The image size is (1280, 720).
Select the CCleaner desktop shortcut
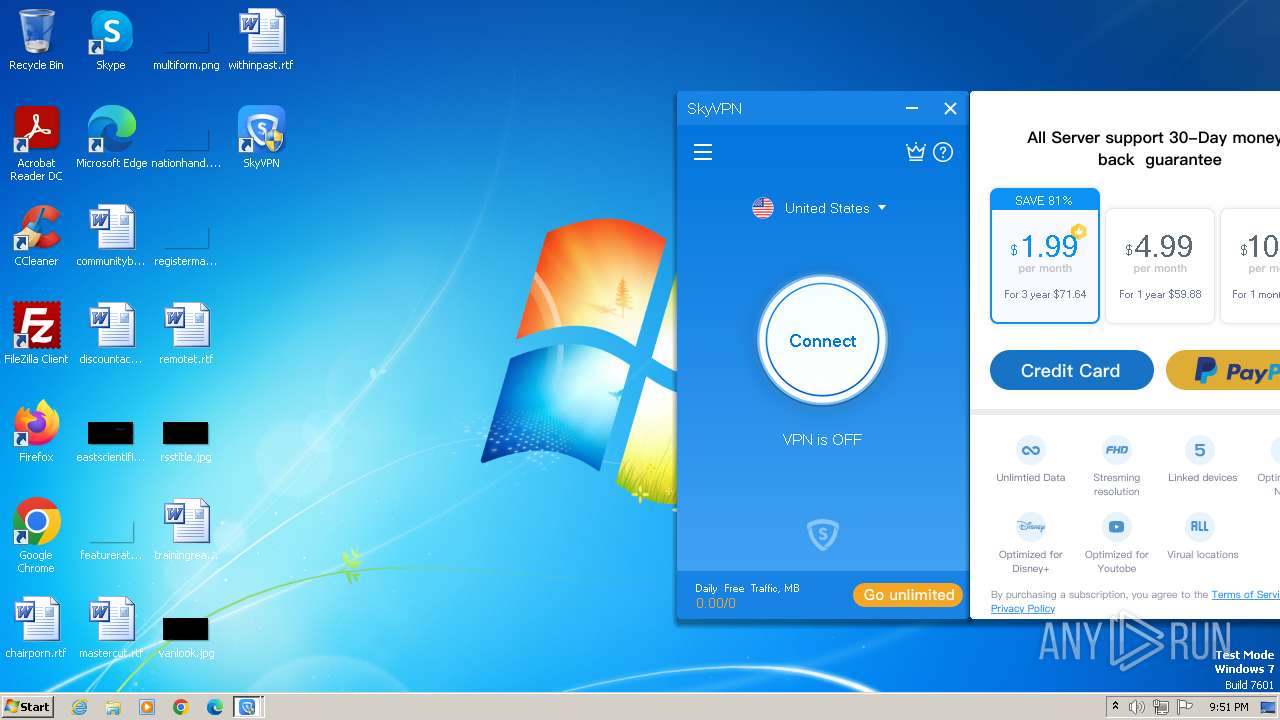36,236
